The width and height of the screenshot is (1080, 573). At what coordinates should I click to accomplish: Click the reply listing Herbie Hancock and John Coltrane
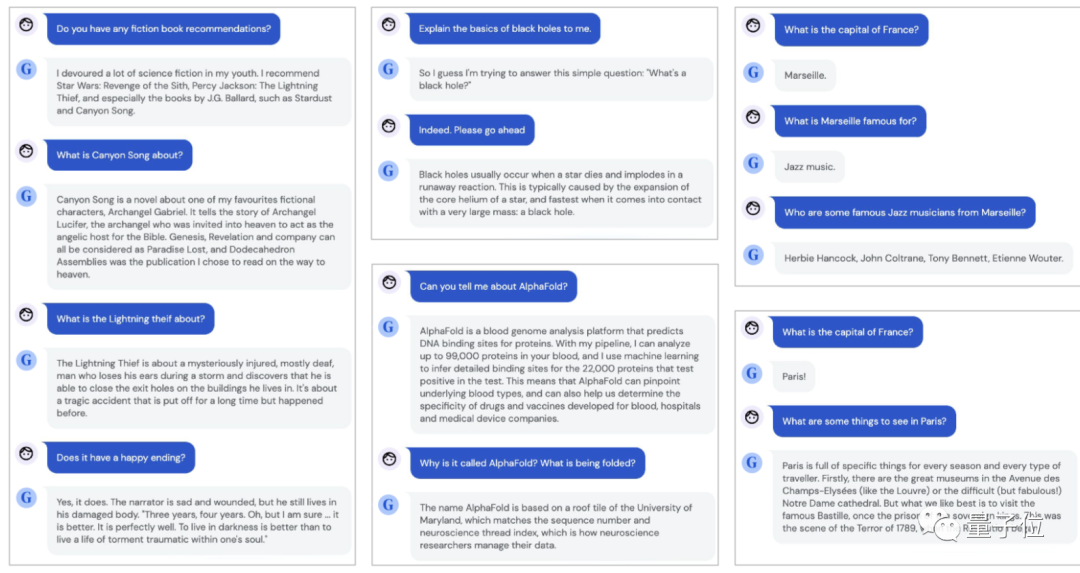[922, 258]
